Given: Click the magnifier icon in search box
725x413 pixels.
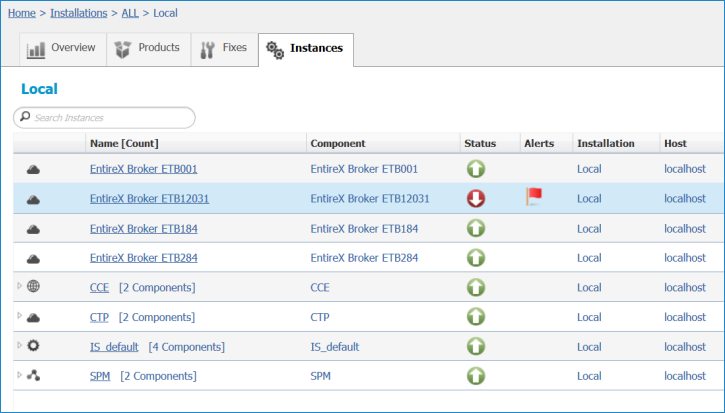Looking at the screenshot, I should [25, 117].
